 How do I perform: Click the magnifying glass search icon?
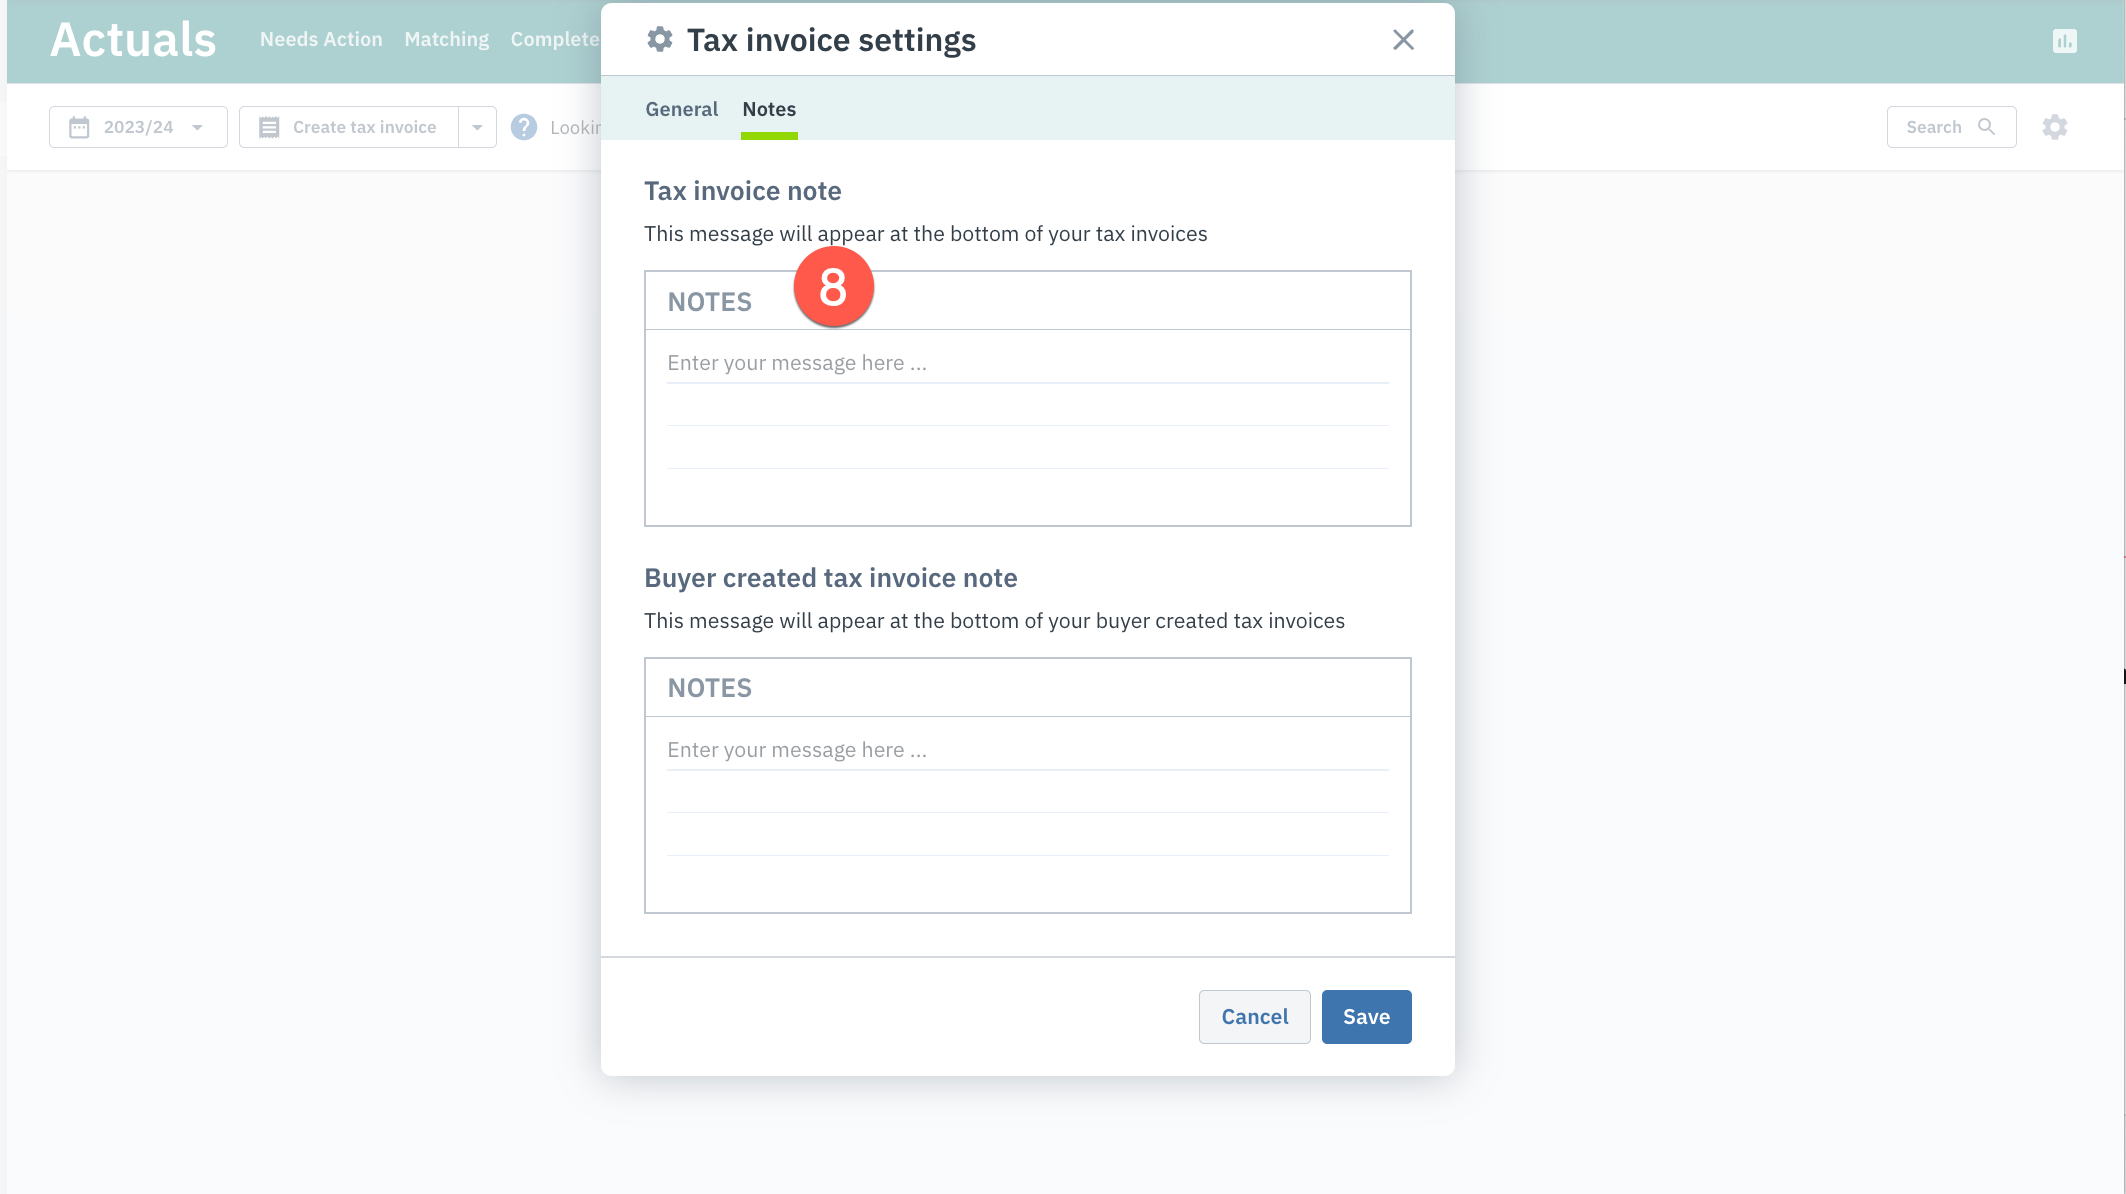click(1986, 127)
